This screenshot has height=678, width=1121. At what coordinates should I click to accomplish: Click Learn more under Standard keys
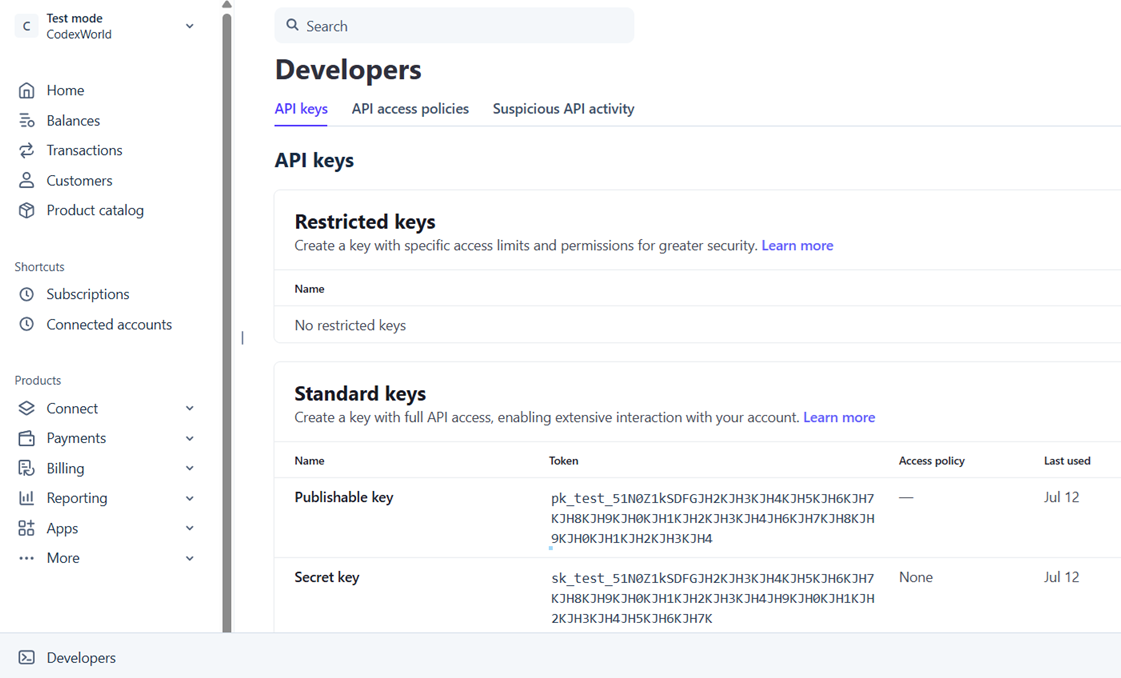(x=839, y=417)
